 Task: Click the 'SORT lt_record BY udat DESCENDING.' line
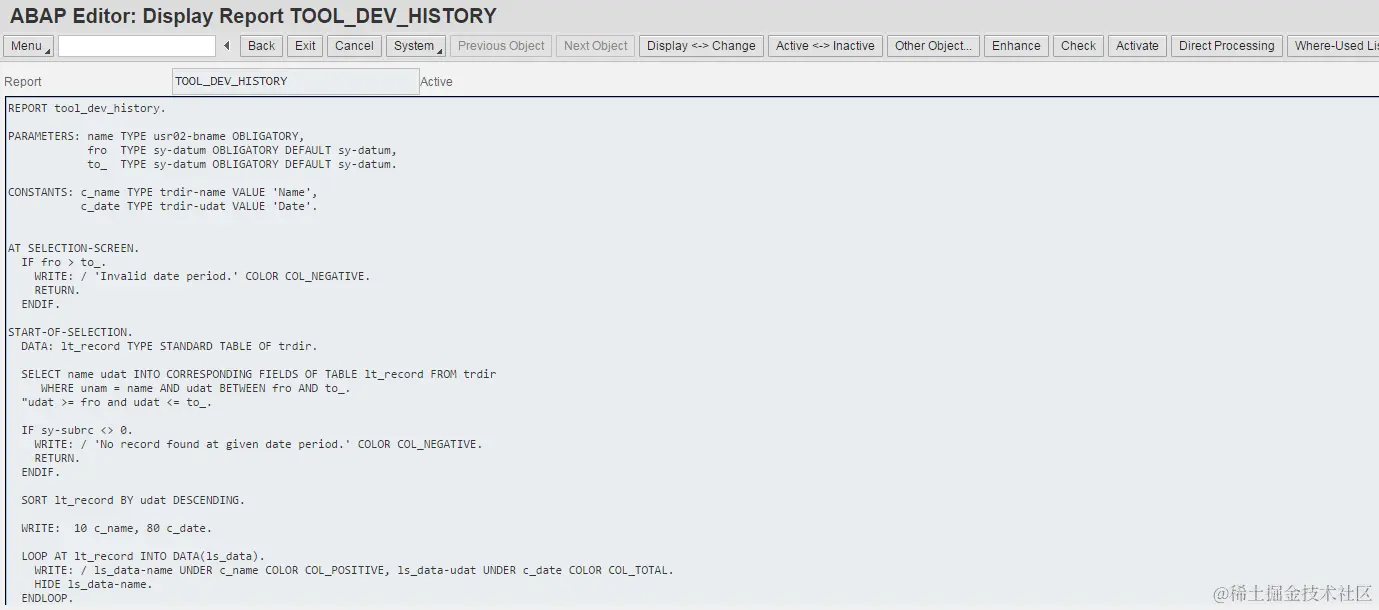[x=133, y=500]
